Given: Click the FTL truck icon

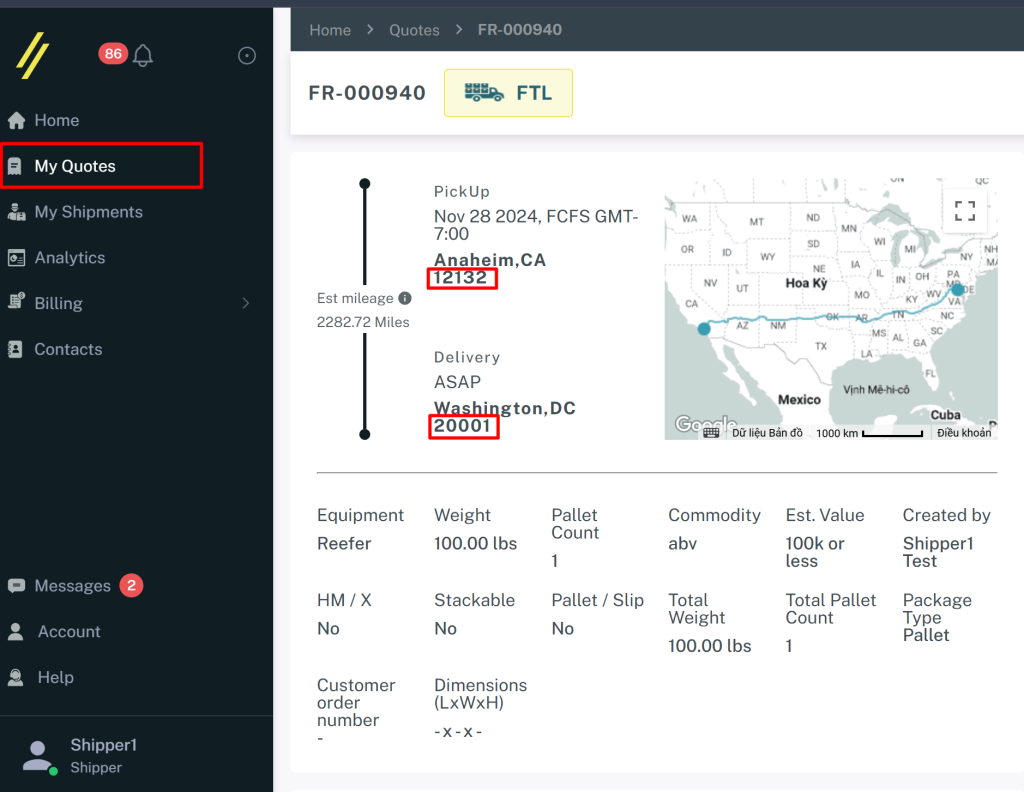Looking at the screenshot, I should pos(484,93).
